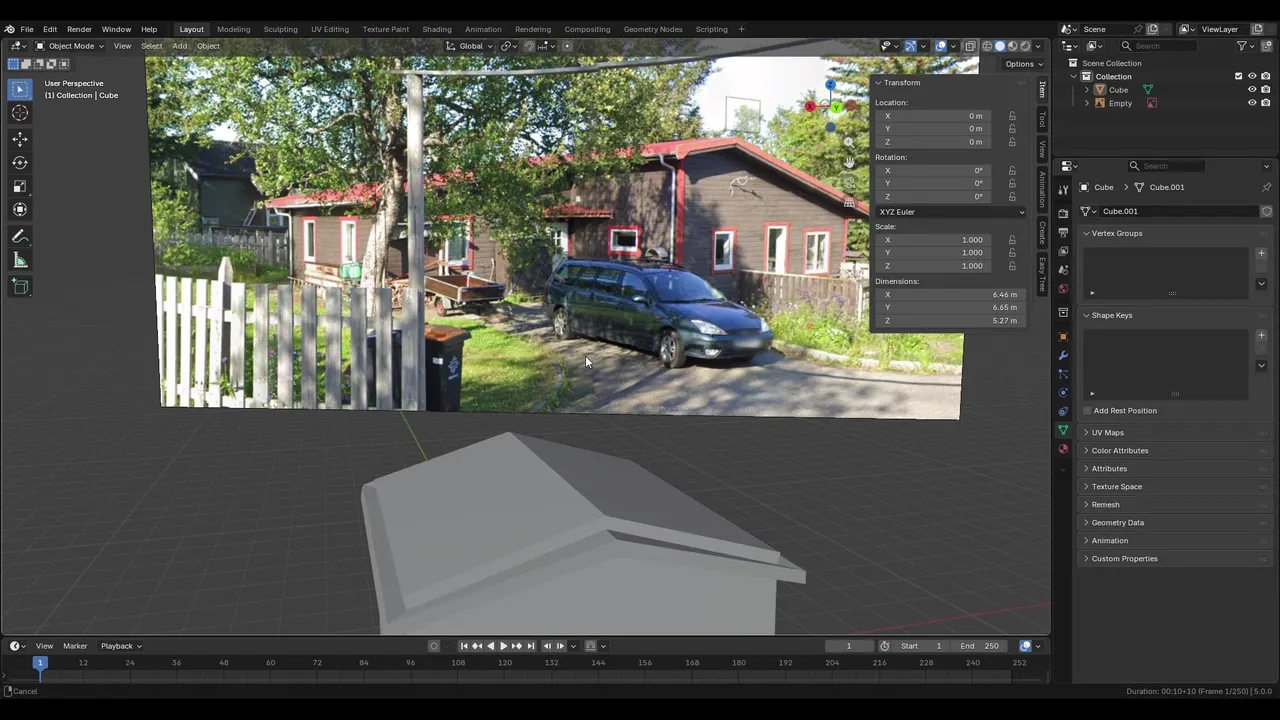
Task: Open the Render menu
Action: 79,29
